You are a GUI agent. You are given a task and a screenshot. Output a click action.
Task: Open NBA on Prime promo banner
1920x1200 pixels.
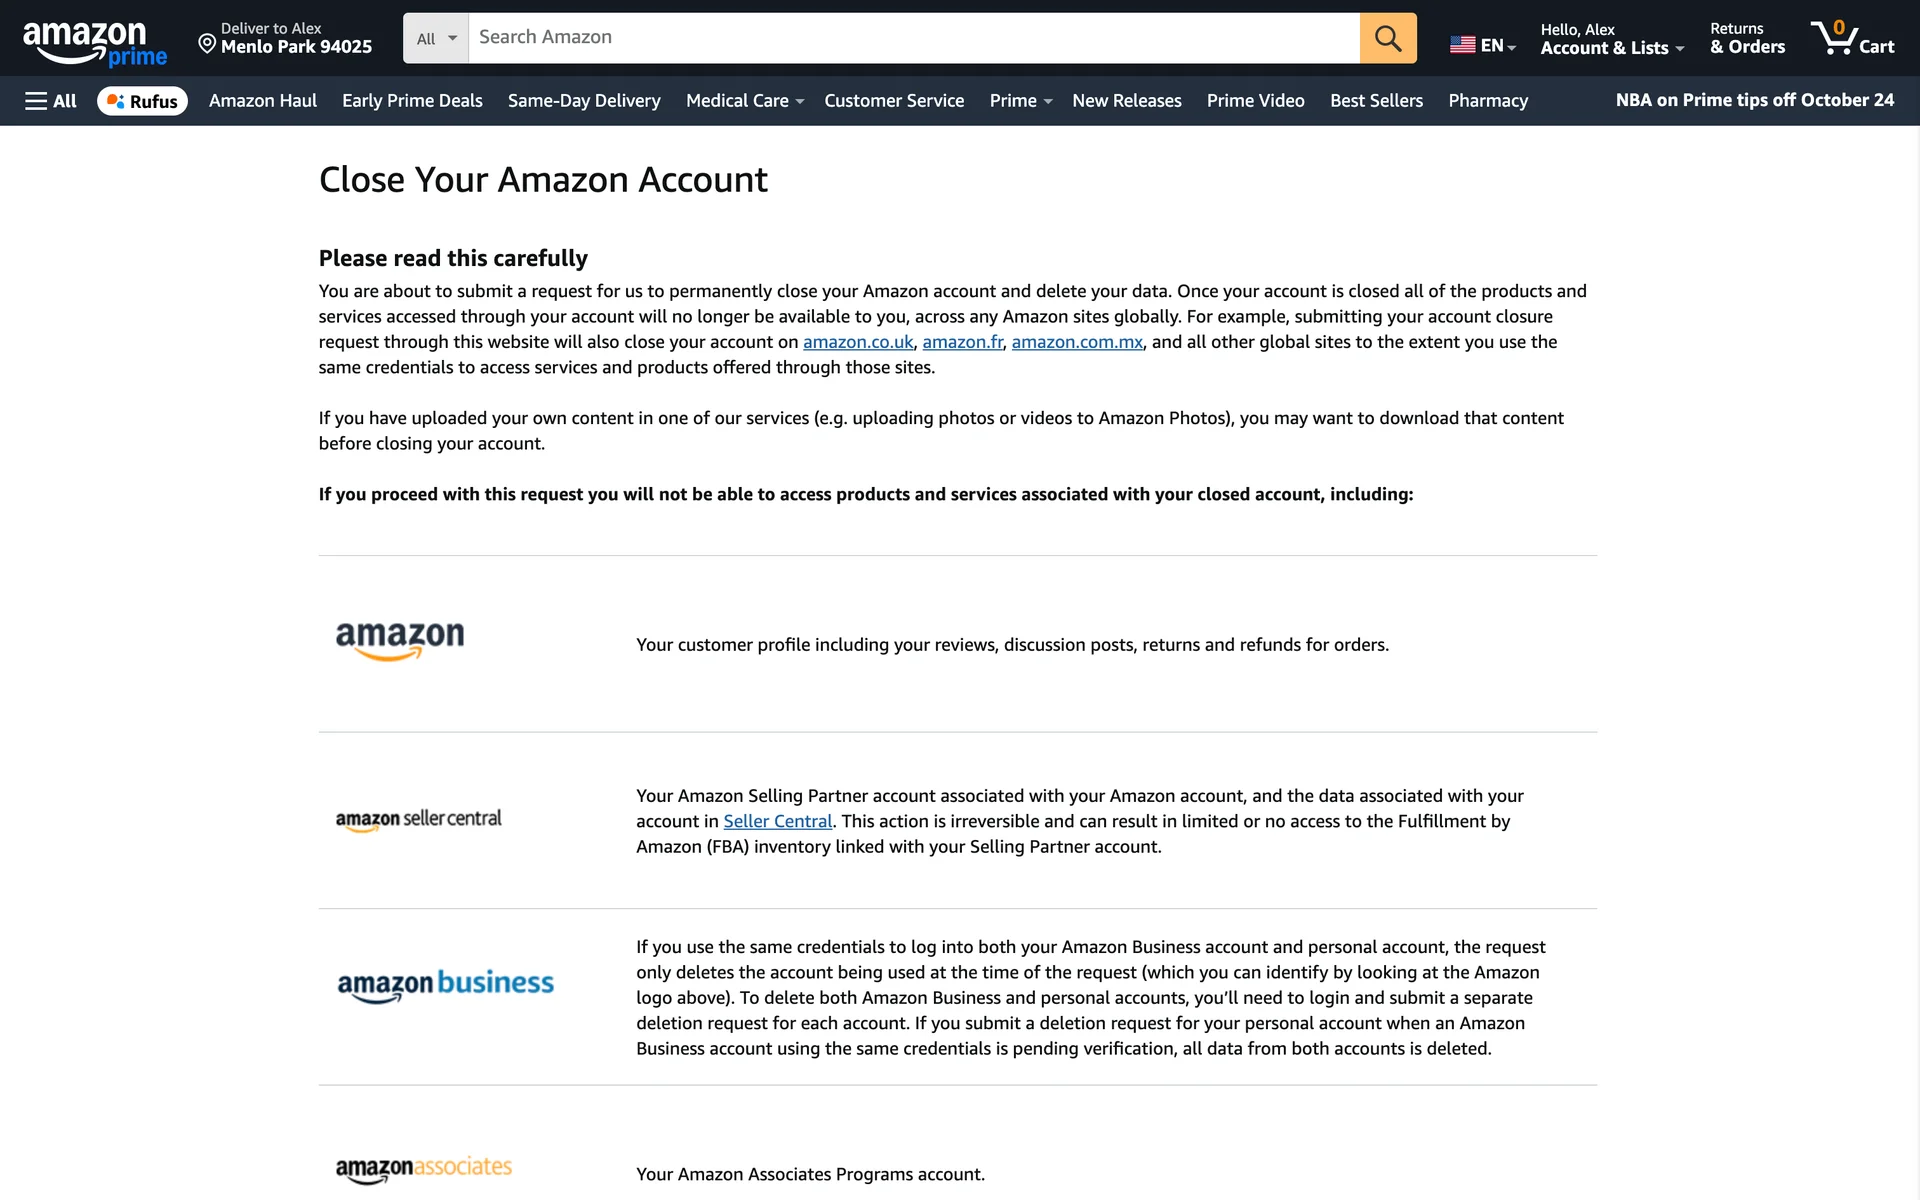[x=1754, y=100]
